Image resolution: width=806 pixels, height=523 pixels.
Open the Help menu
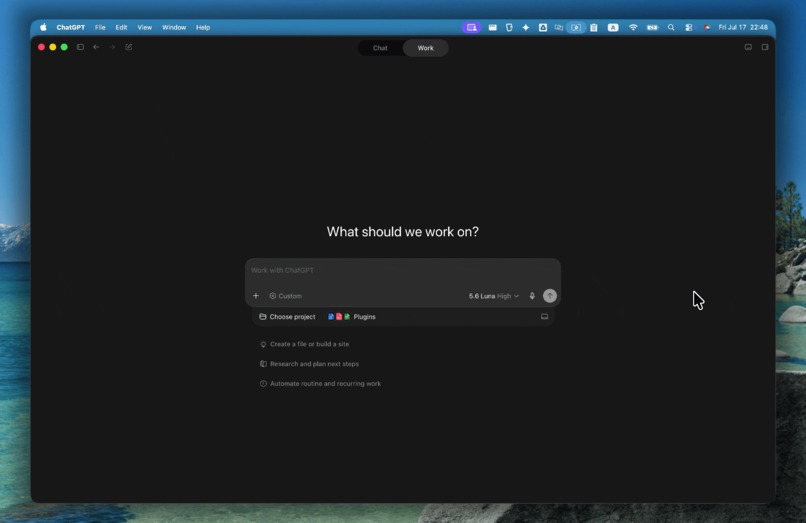pos(203,27)
